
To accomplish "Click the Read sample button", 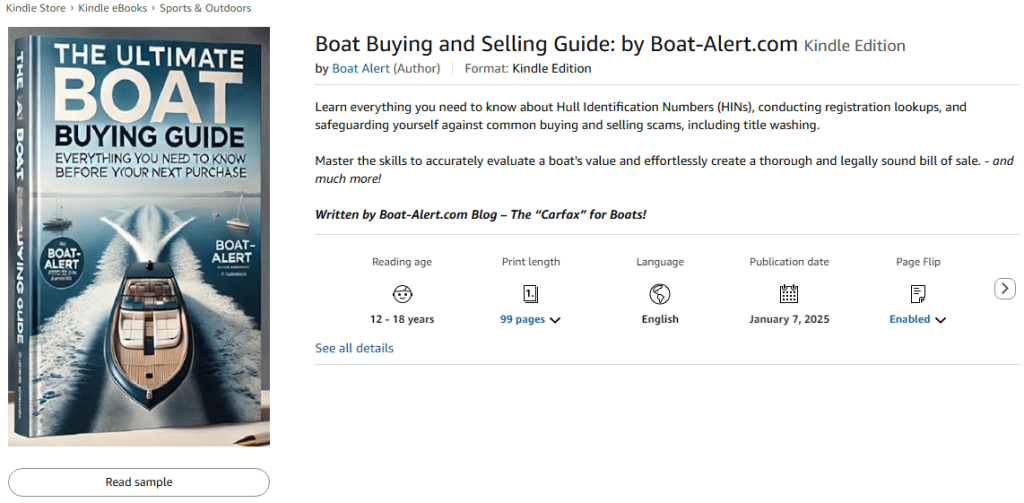I will point(139,482).
